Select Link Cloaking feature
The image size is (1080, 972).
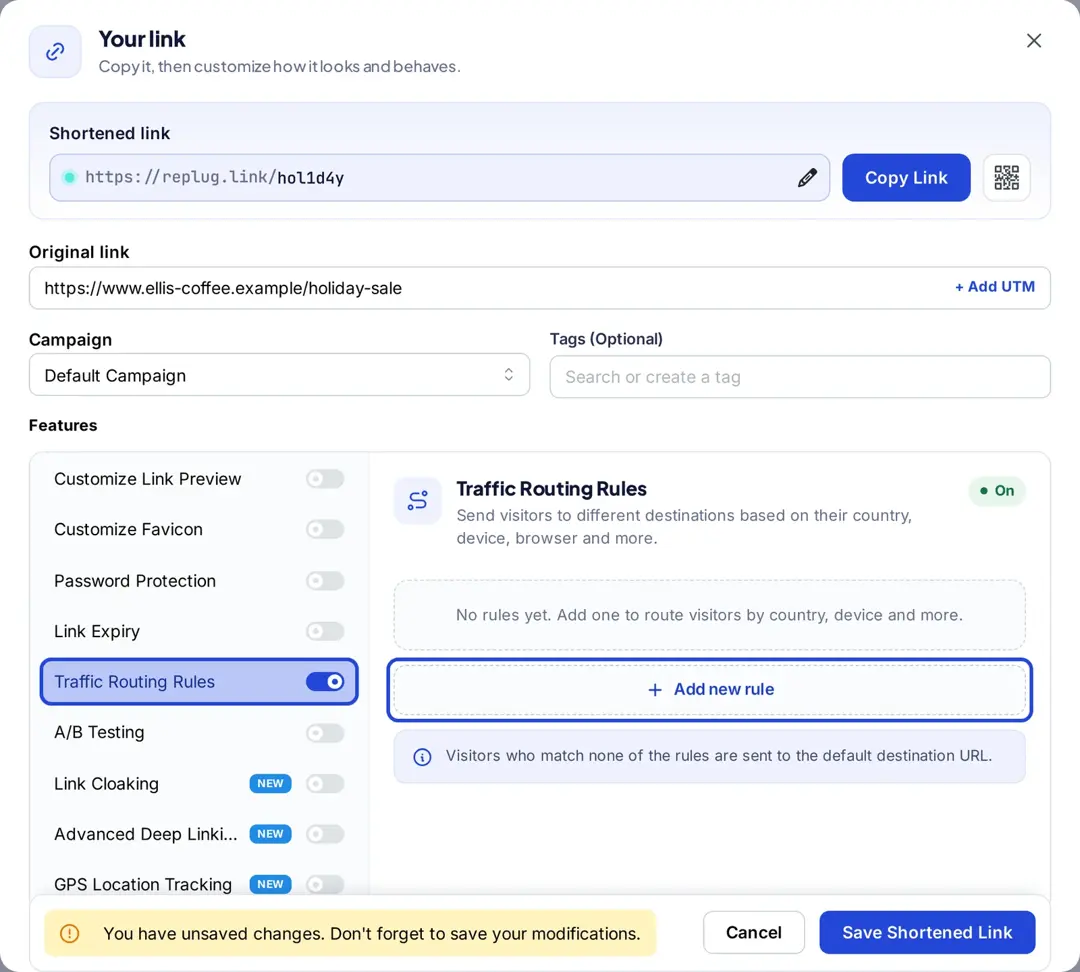click(x=106, y=783)
